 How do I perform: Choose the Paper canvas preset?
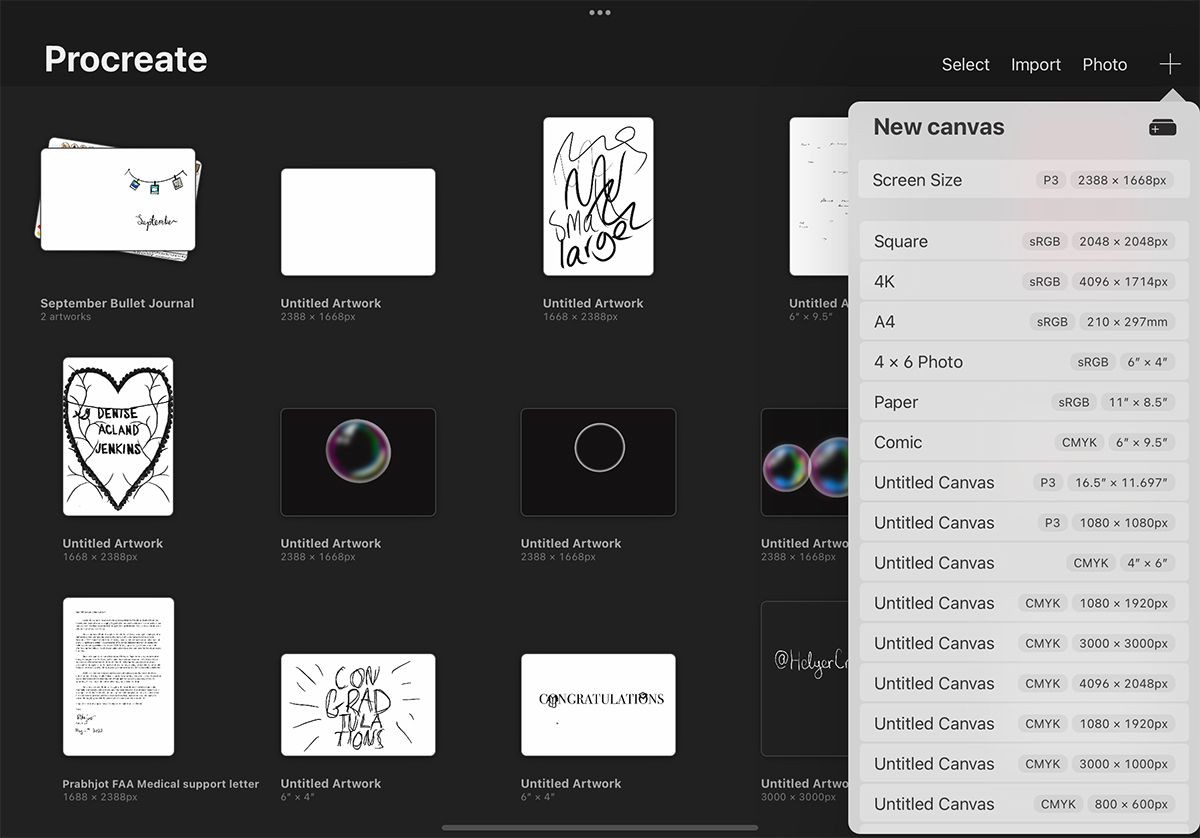1024,401
